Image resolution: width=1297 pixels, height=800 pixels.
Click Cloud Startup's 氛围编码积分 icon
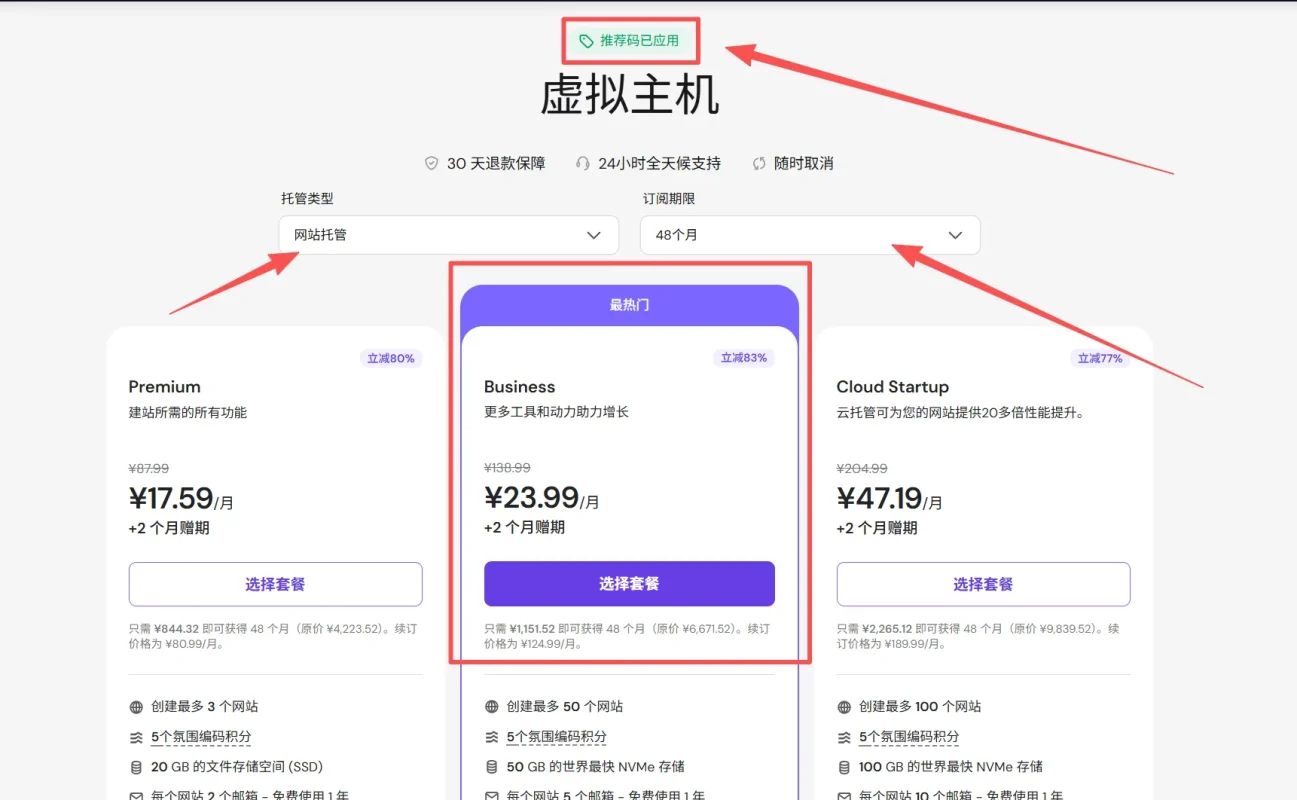844,737
